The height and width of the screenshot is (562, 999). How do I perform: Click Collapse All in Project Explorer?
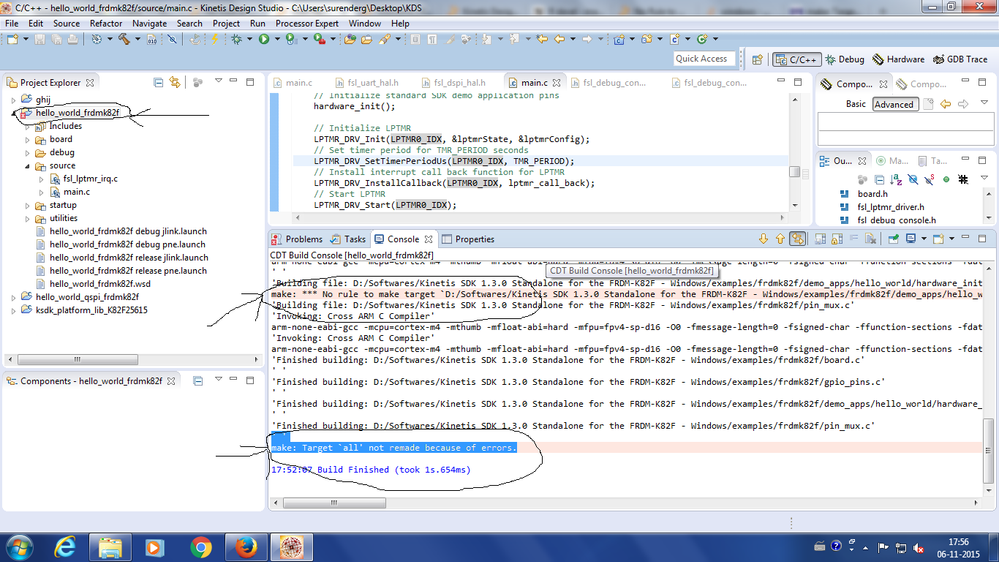pos(158,82)
